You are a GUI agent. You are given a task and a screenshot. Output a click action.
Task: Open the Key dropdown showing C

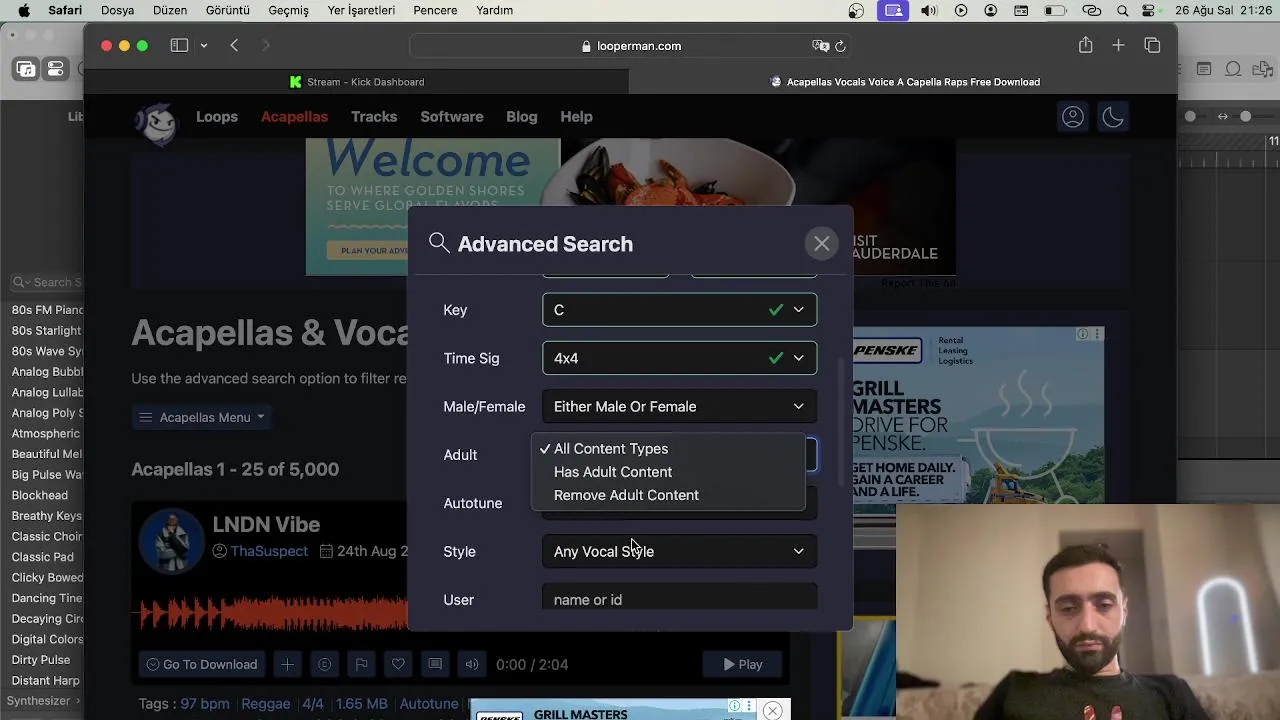[679, 310]
